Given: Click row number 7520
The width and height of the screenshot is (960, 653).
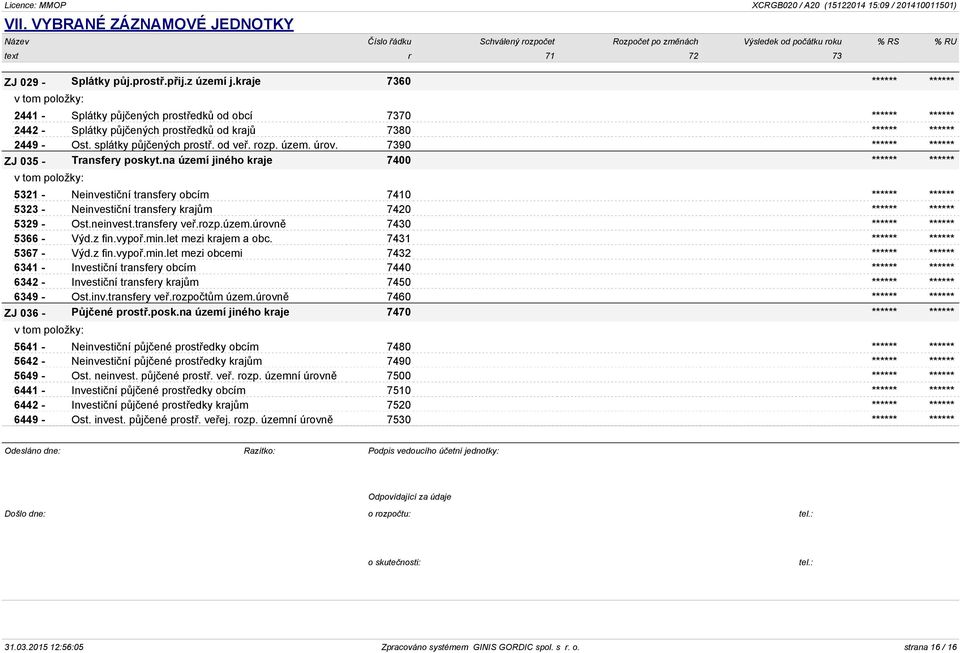Looking at the screenshot, I should [x=399, y=405].
